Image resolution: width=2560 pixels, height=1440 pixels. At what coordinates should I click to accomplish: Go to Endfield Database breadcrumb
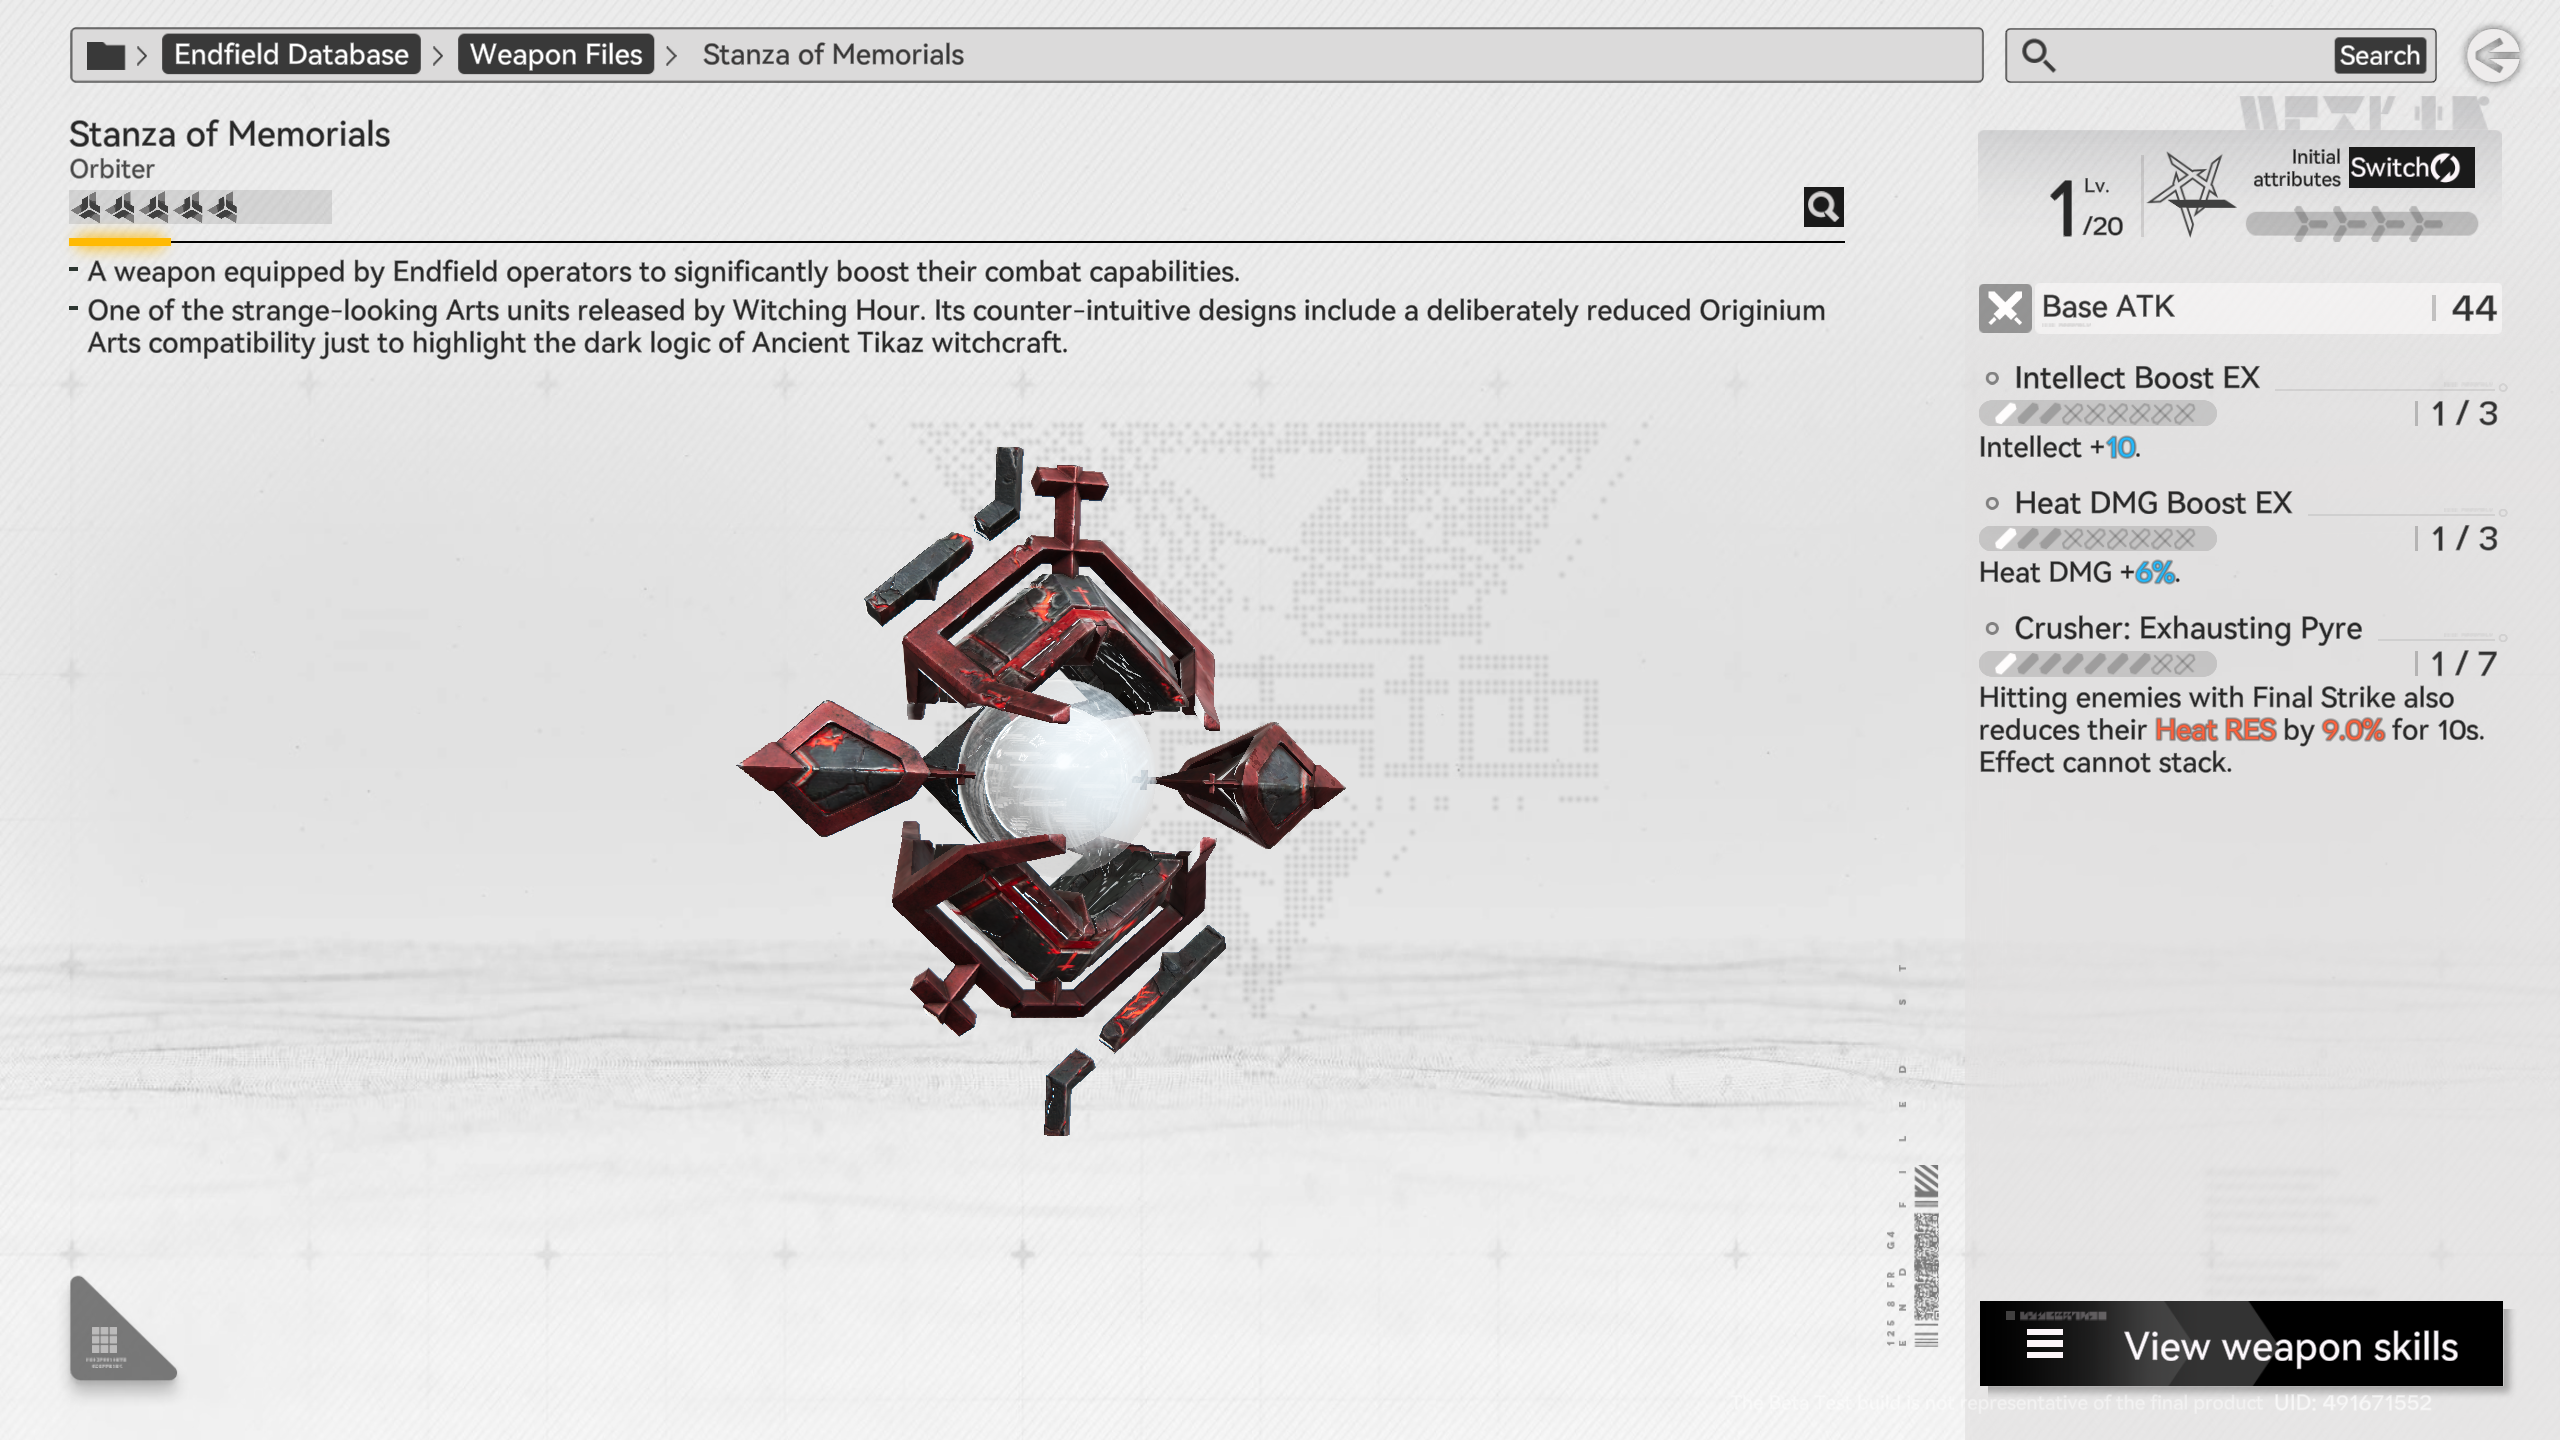click(291, 55)
